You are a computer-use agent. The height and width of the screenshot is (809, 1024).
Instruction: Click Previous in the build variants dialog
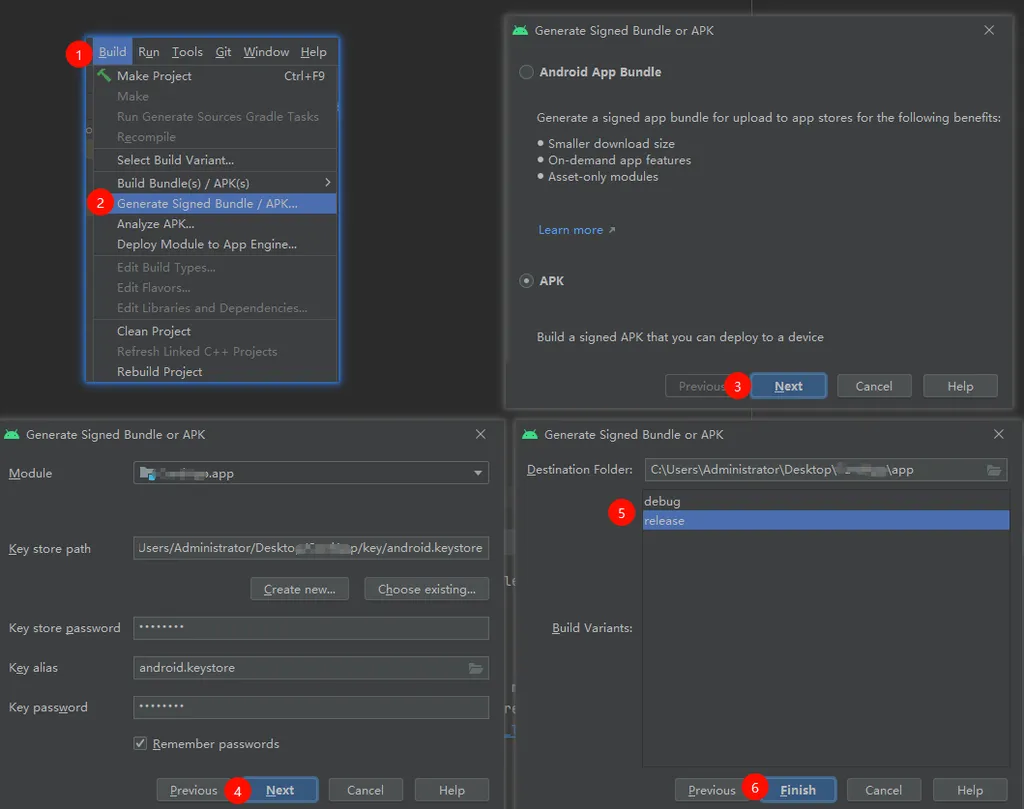tap(712, 790)
